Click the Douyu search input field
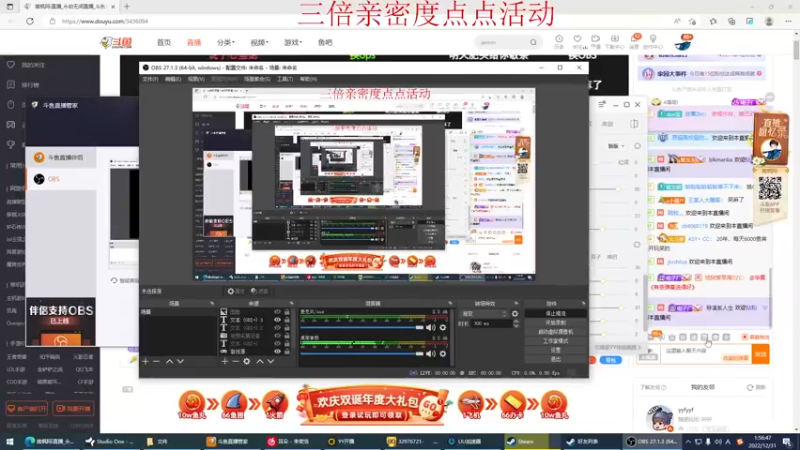 coord(502,42)
